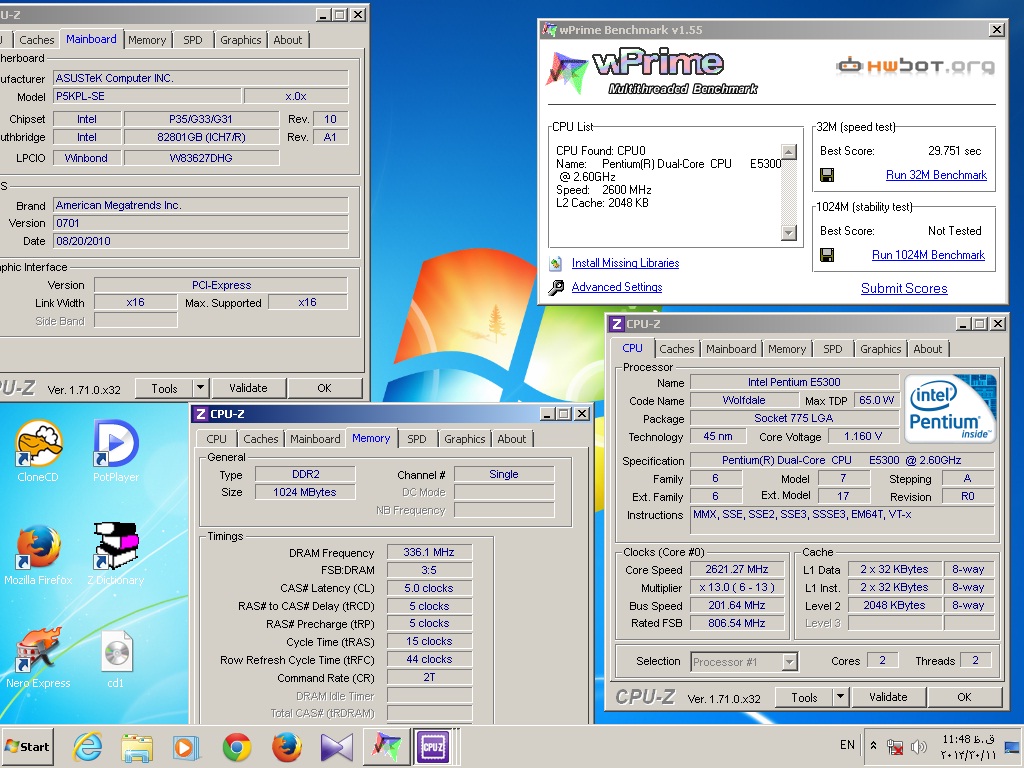Open Z Dictionary desktop shortcut
Viewport: 1024px width, 768px height.
coord(116,554)
